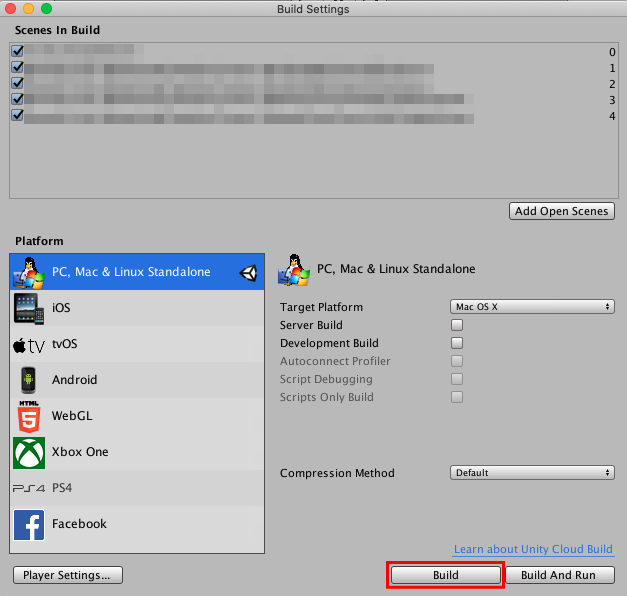Click the scene index number 4
The width and height of the screenshot is (627, 596).
[612, 116]
